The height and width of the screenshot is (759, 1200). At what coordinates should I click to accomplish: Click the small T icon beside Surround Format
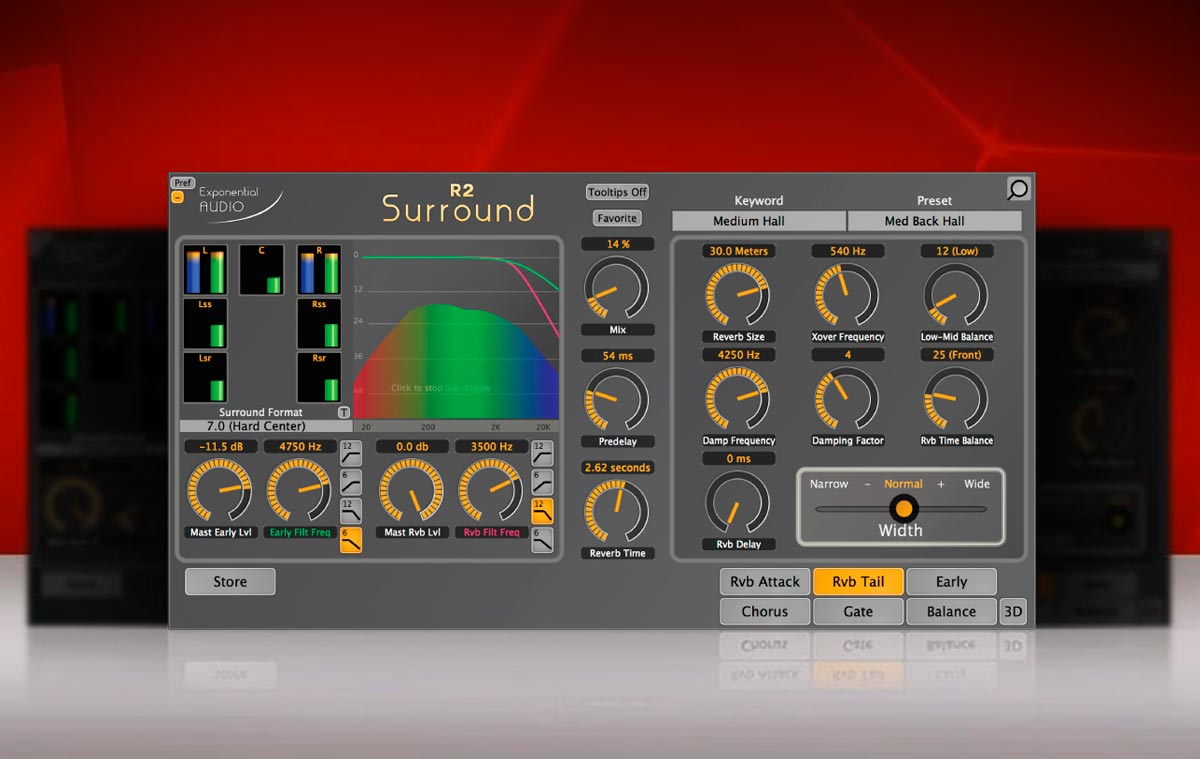pos(344,412)
